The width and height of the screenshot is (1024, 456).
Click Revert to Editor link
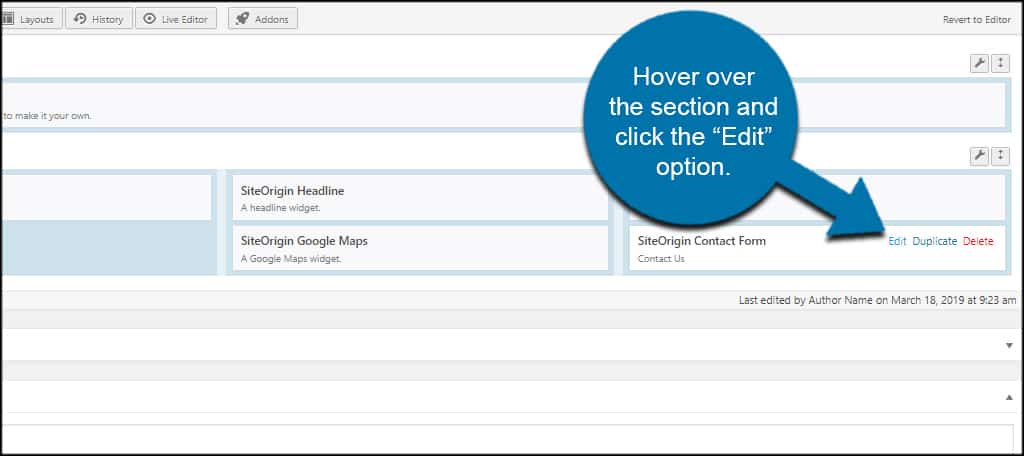pos(976,20)
